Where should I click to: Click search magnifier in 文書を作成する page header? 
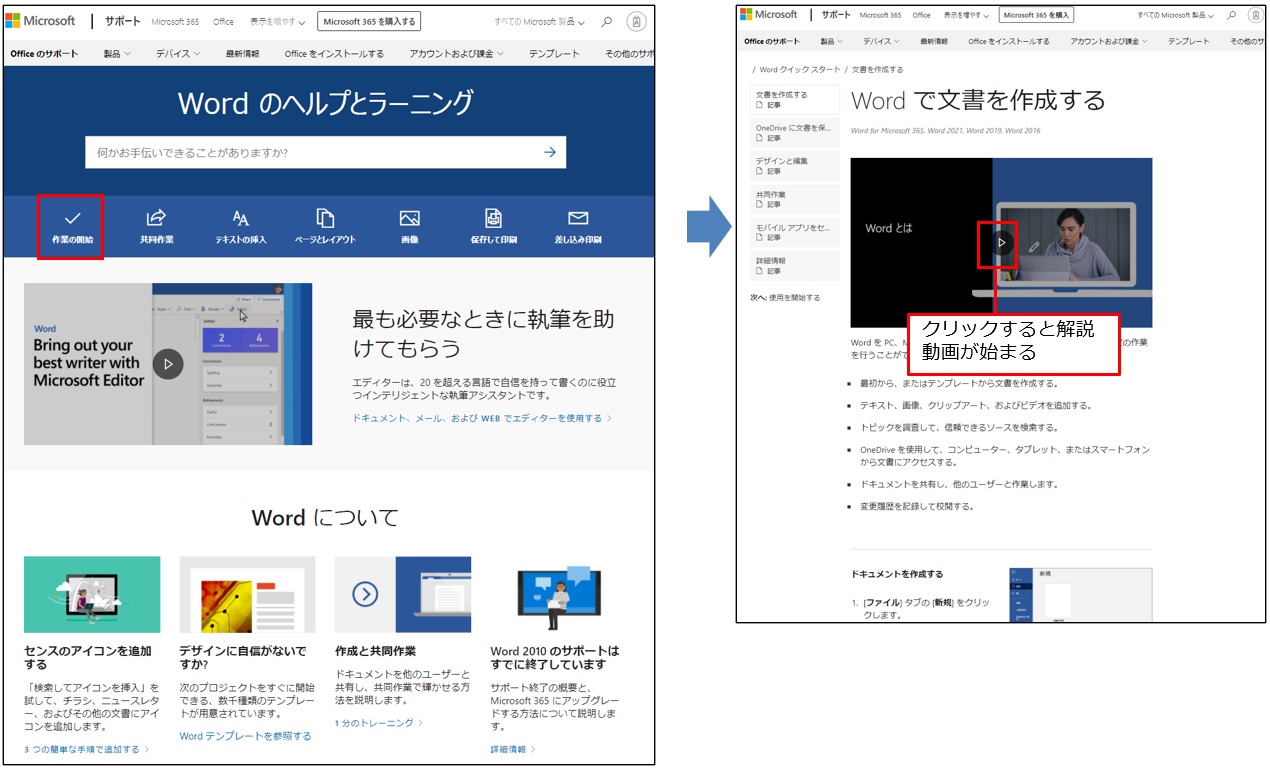[1231, 15]
